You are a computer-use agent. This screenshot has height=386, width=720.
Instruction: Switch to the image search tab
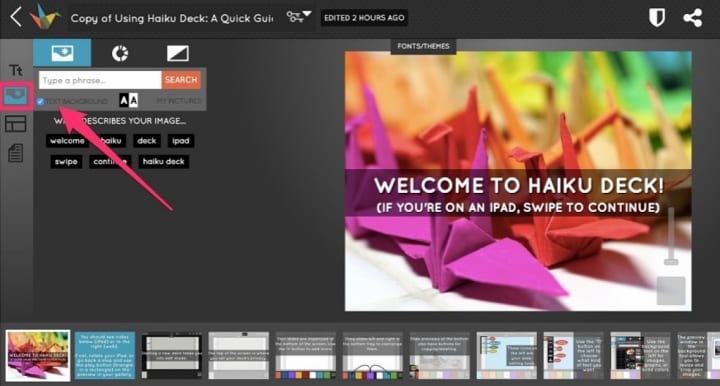62,53
